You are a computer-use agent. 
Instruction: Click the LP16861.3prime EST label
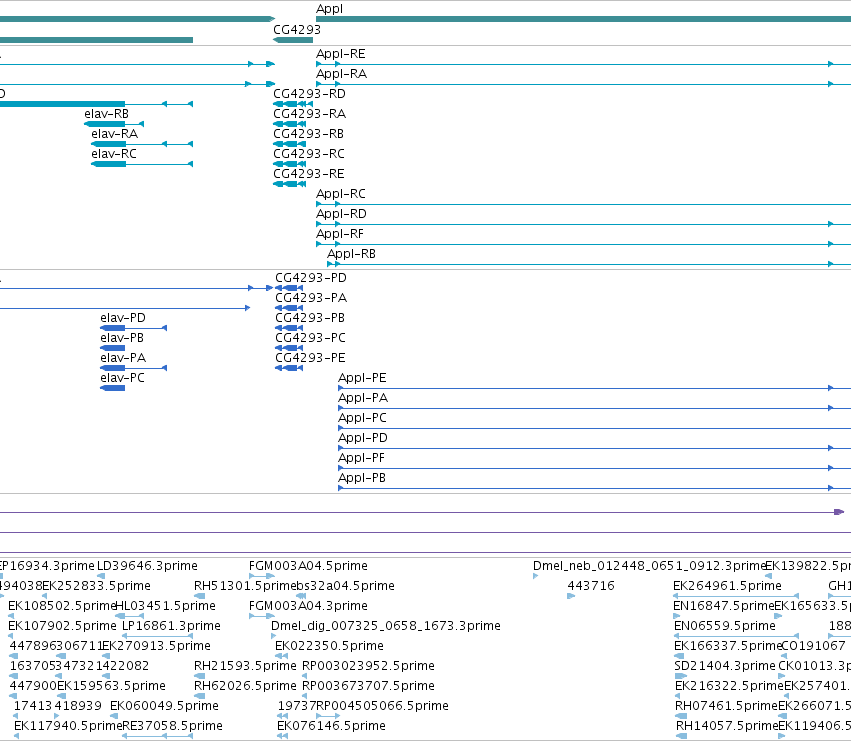coord(171,626)
